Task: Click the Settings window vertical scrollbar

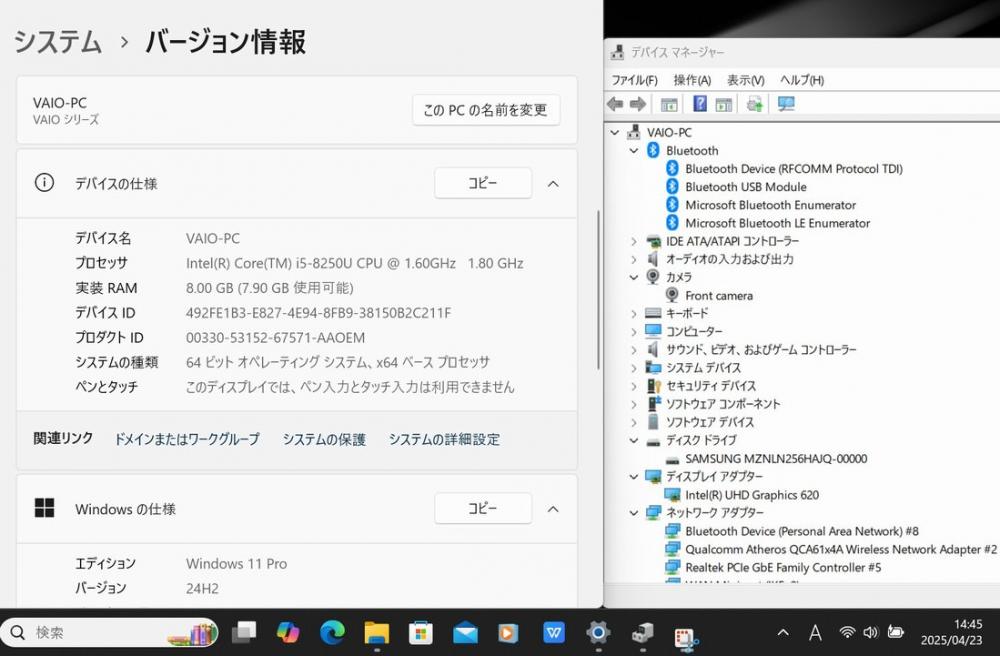Action: click(x=598, y=290)
